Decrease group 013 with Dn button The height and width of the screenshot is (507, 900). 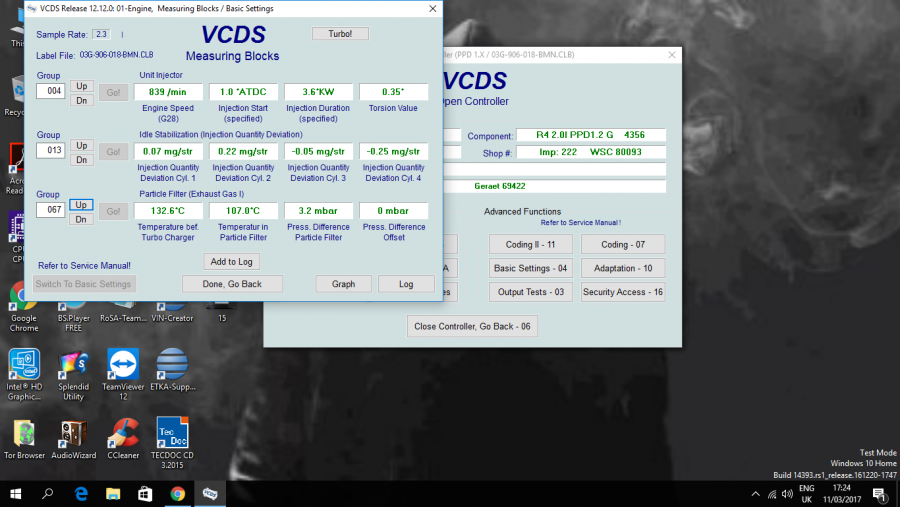coord(83,159)
